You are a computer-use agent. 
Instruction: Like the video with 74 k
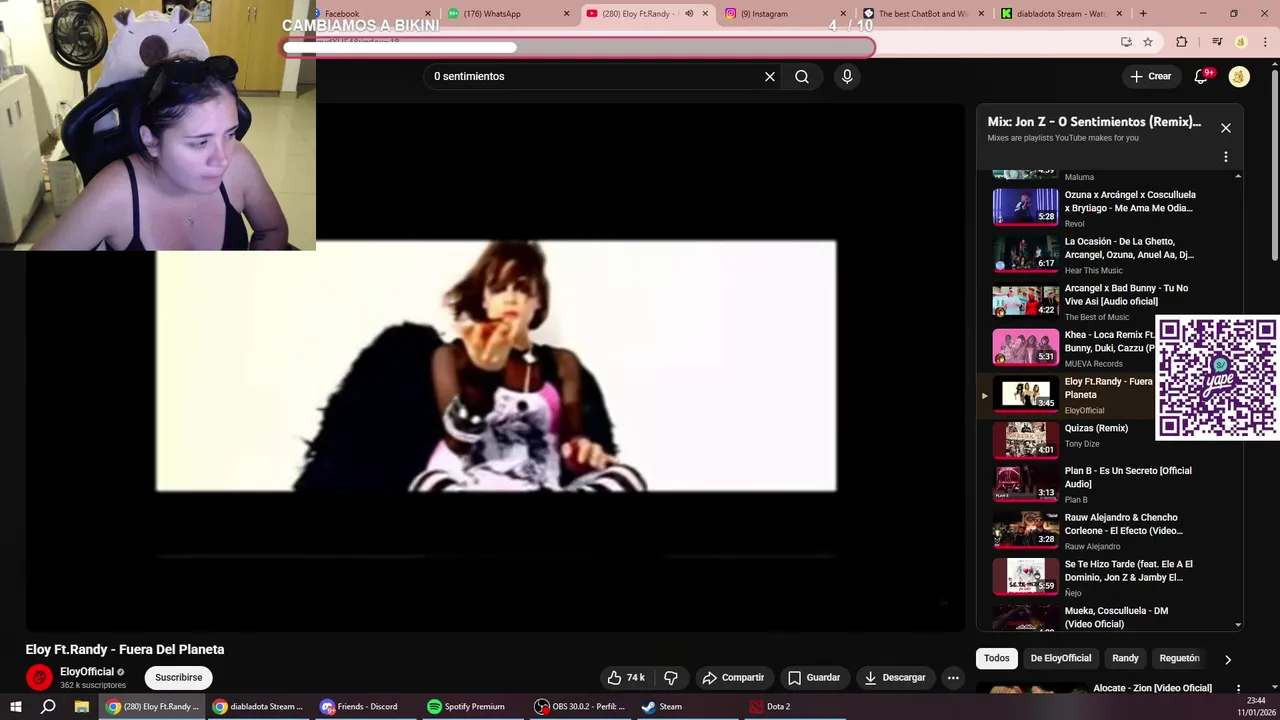[x=626, y=677]
